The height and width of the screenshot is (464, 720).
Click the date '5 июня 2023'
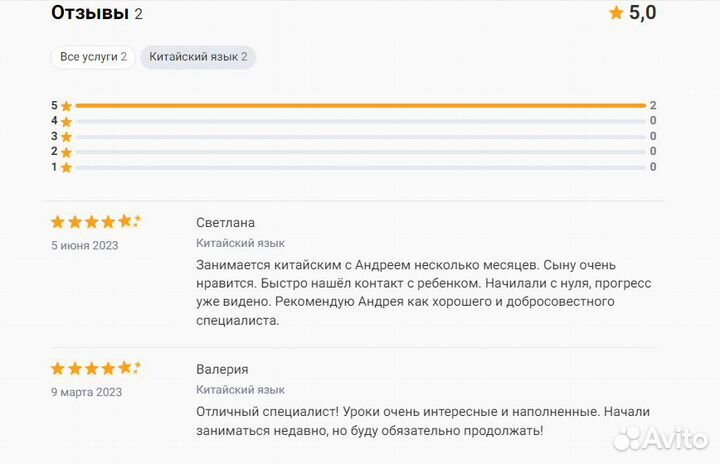[84, 246]
